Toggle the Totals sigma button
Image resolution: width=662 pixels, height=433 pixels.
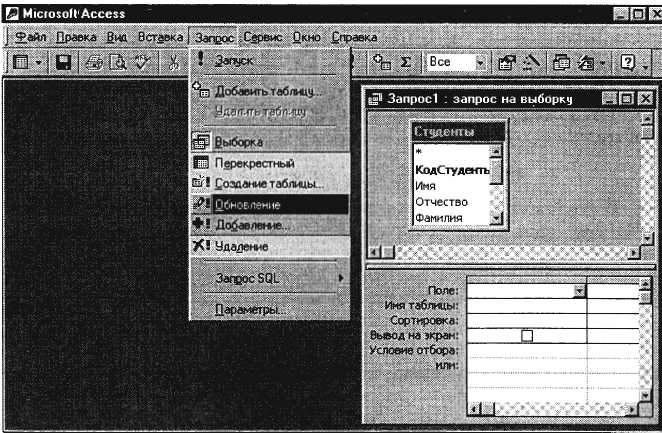(406, 62)
